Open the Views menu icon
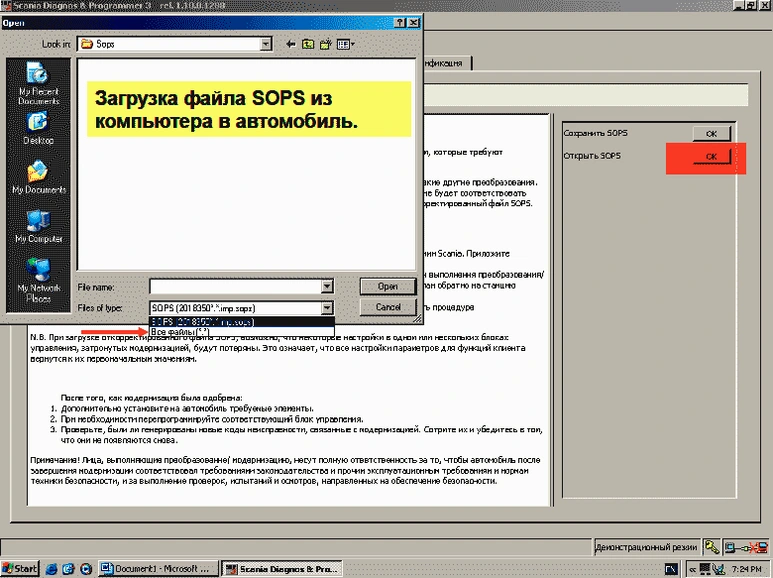The width and height of the screenshot is (773, 578). [345, 44]
